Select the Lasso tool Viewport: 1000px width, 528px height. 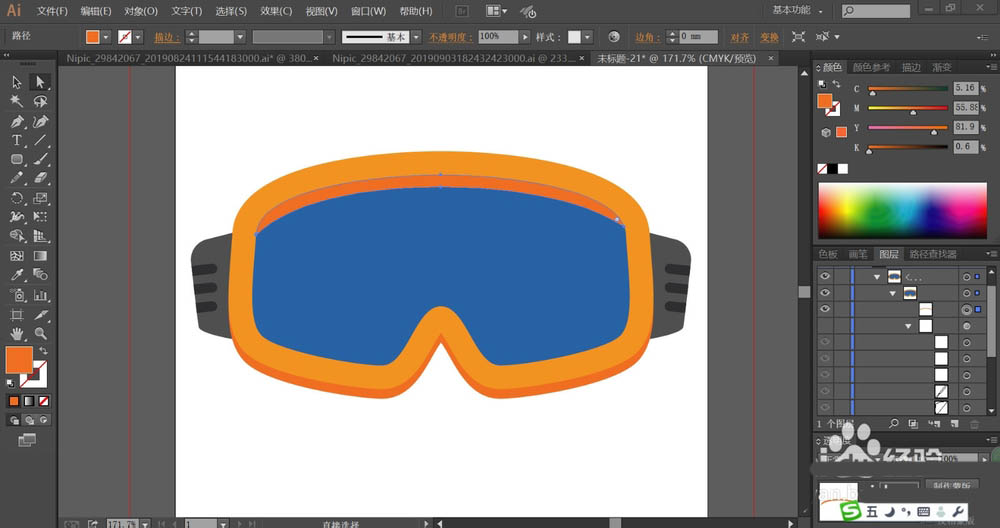40,101
